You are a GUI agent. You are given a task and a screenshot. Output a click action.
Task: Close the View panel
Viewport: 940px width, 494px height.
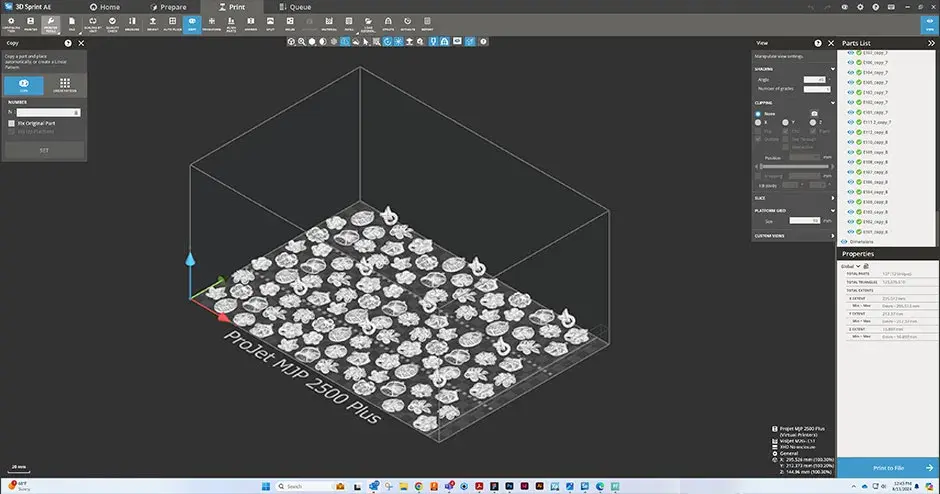(831, 43)
